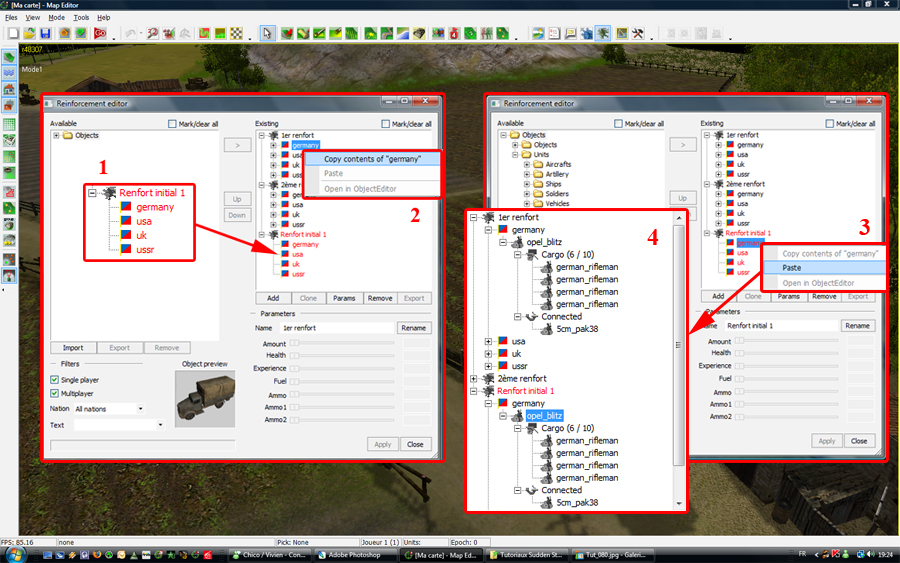The image size is (900, 563).
Task: Click the Open folder toolbar icon
Action: coord(29,33)
